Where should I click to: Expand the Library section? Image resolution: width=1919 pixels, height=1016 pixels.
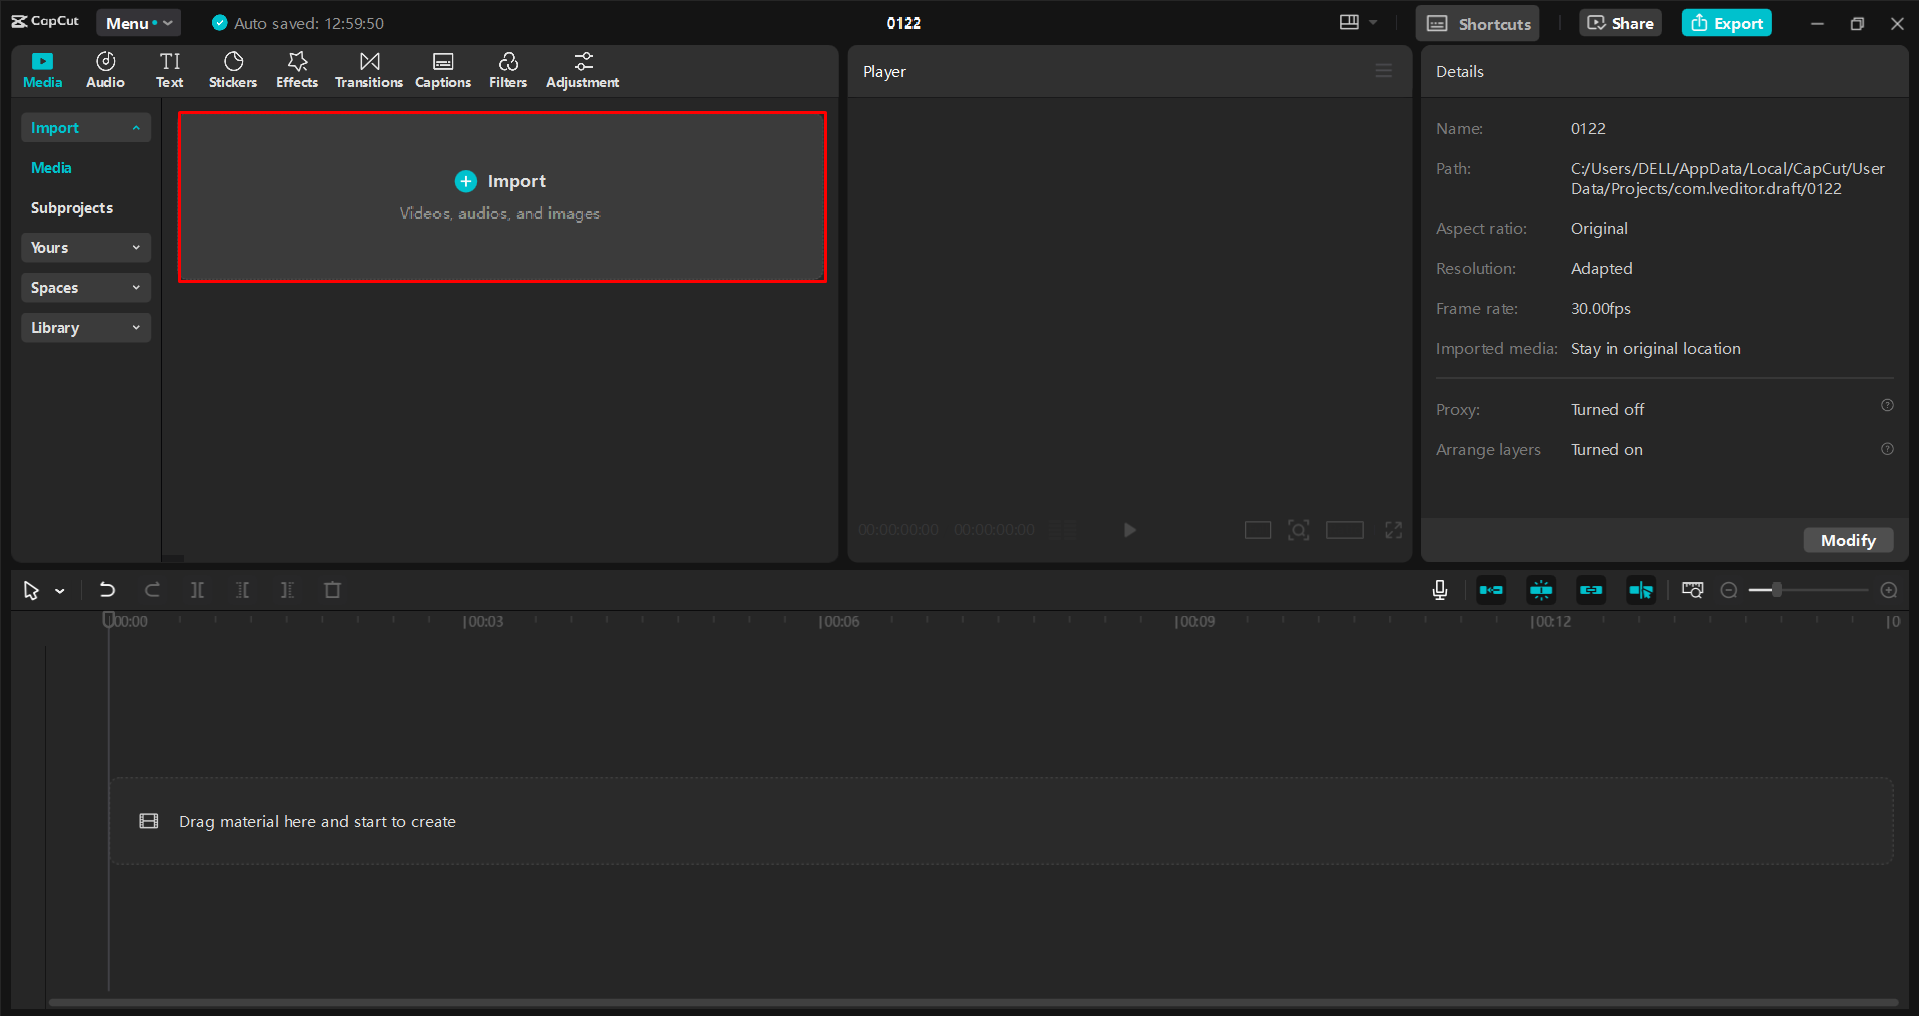[x=85, y=327]
